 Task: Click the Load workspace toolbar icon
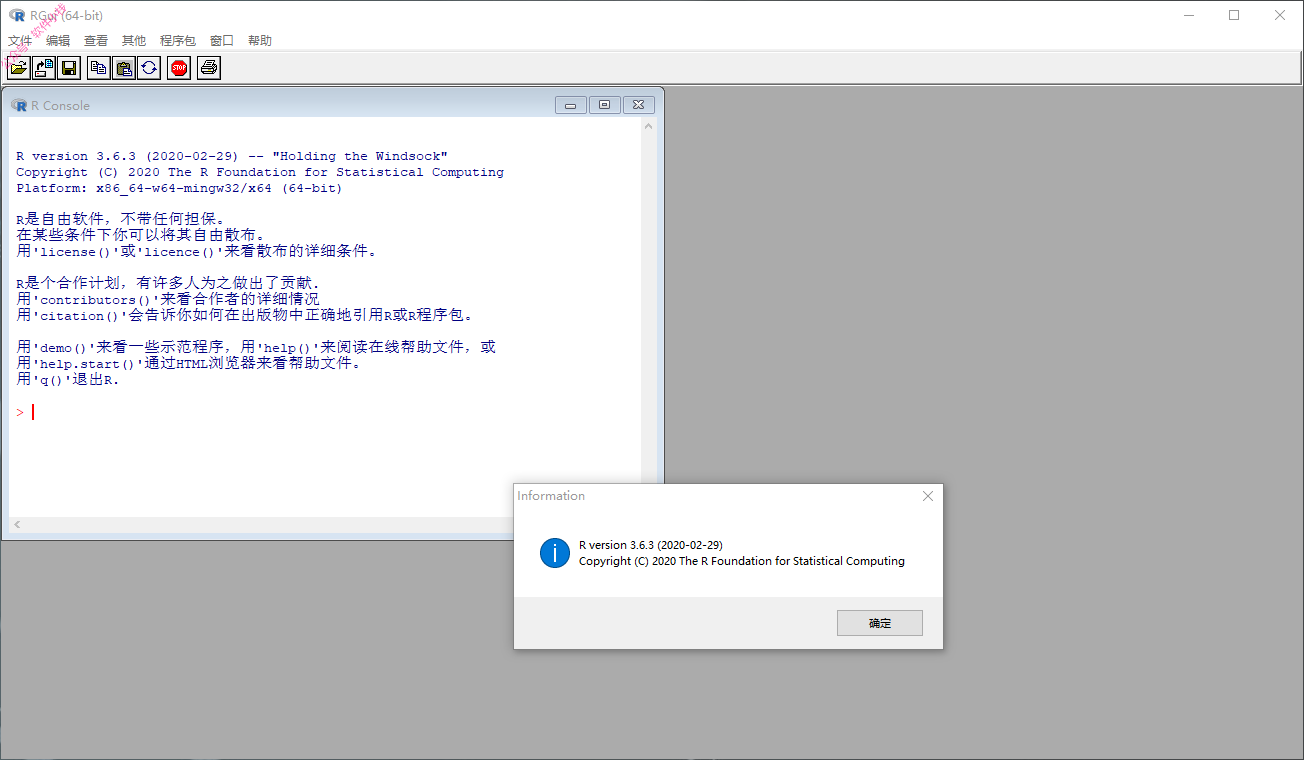[44, 68]
